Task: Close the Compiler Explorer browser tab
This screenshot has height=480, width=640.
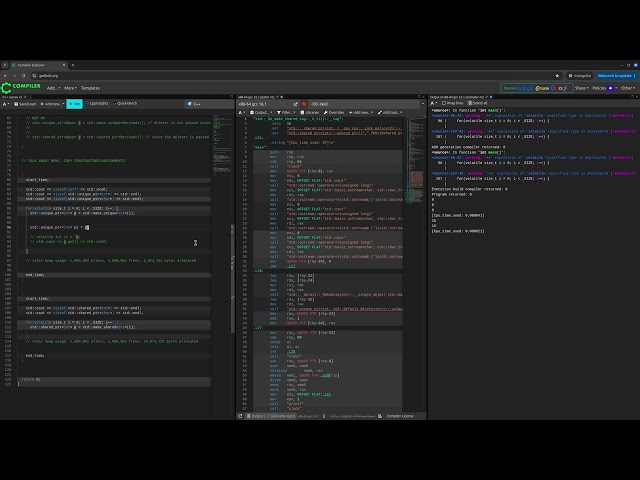Action: coord(64,65)
